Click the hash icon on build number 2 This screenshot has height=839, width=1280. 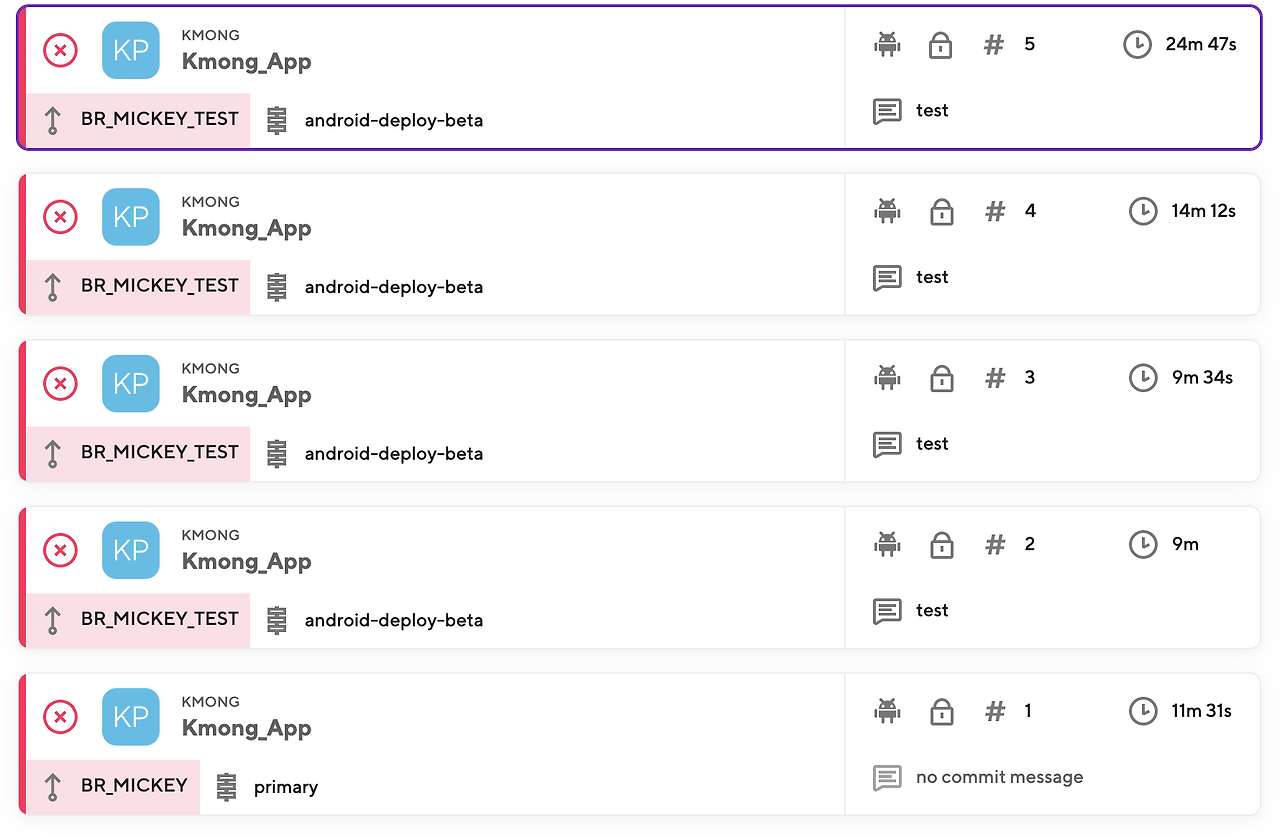[x=995, y=545]
